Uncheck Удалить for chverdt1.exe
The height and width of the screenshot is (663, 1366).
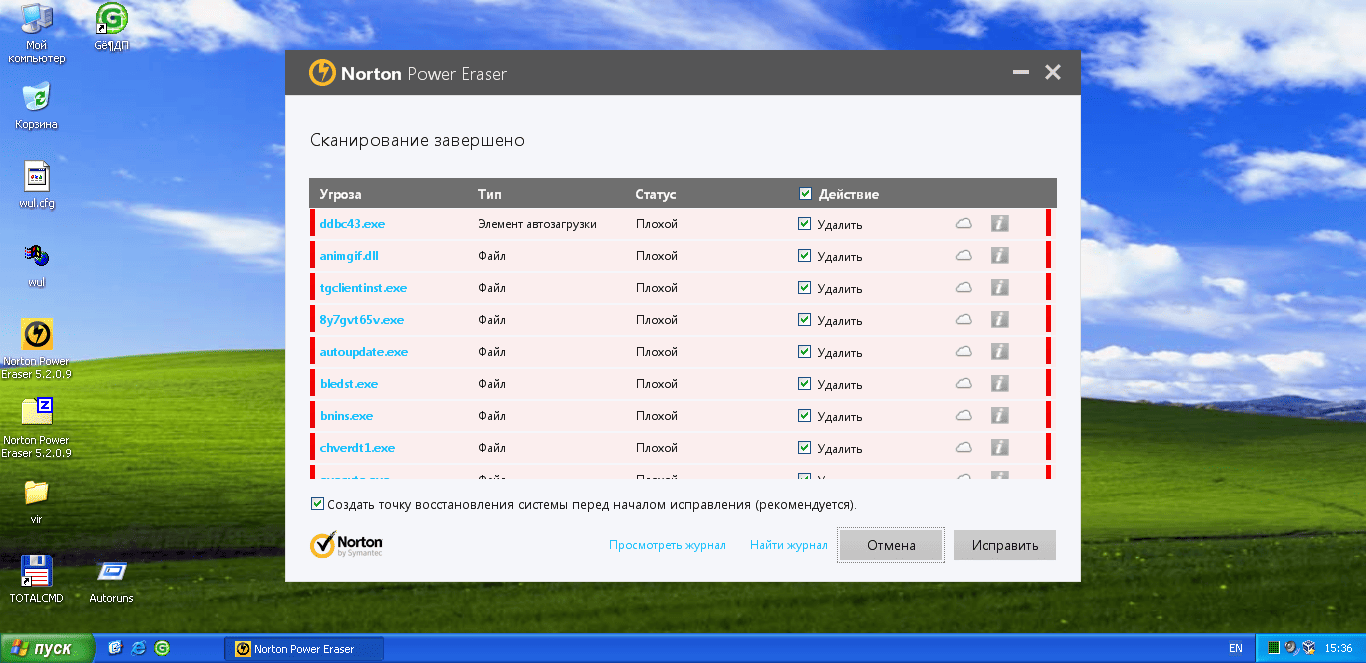click(804, 448)
